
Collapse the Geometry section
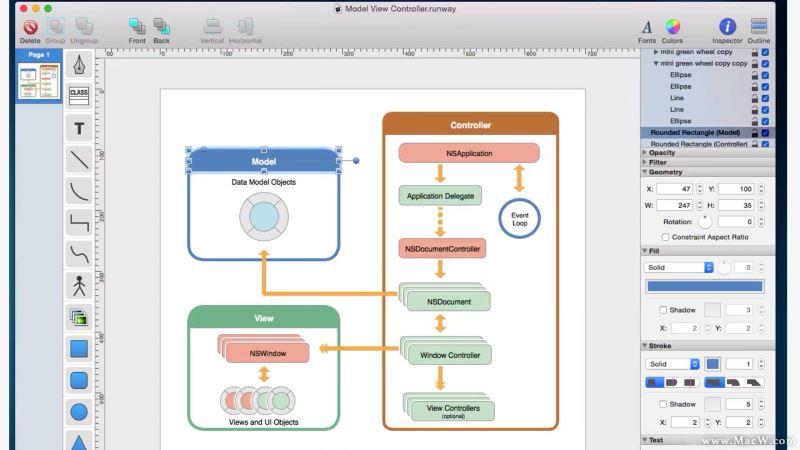coord(644,172)
